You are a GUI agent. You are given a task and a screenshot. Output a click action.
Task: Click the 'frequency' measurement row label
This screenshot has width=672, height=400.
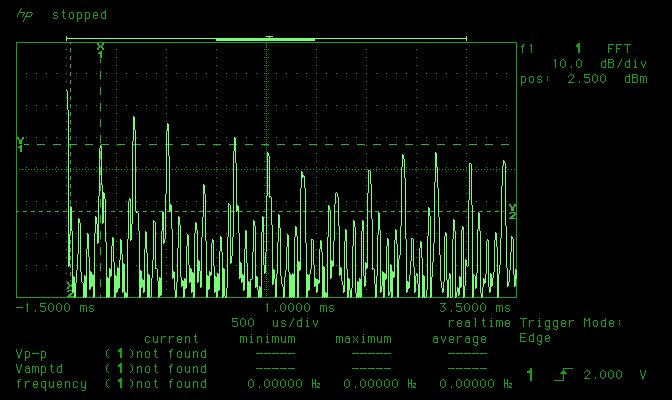coord(51,384)
